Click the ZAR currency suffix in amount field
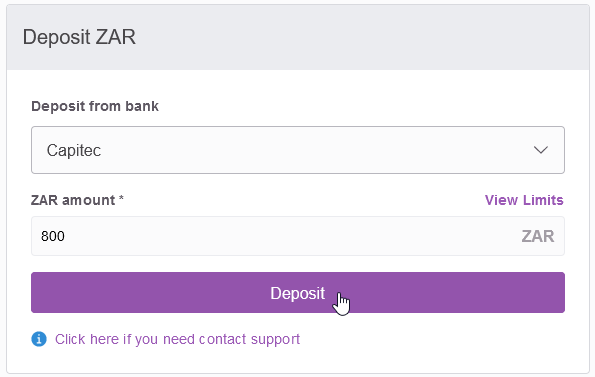595x377 pixels. 538,236
